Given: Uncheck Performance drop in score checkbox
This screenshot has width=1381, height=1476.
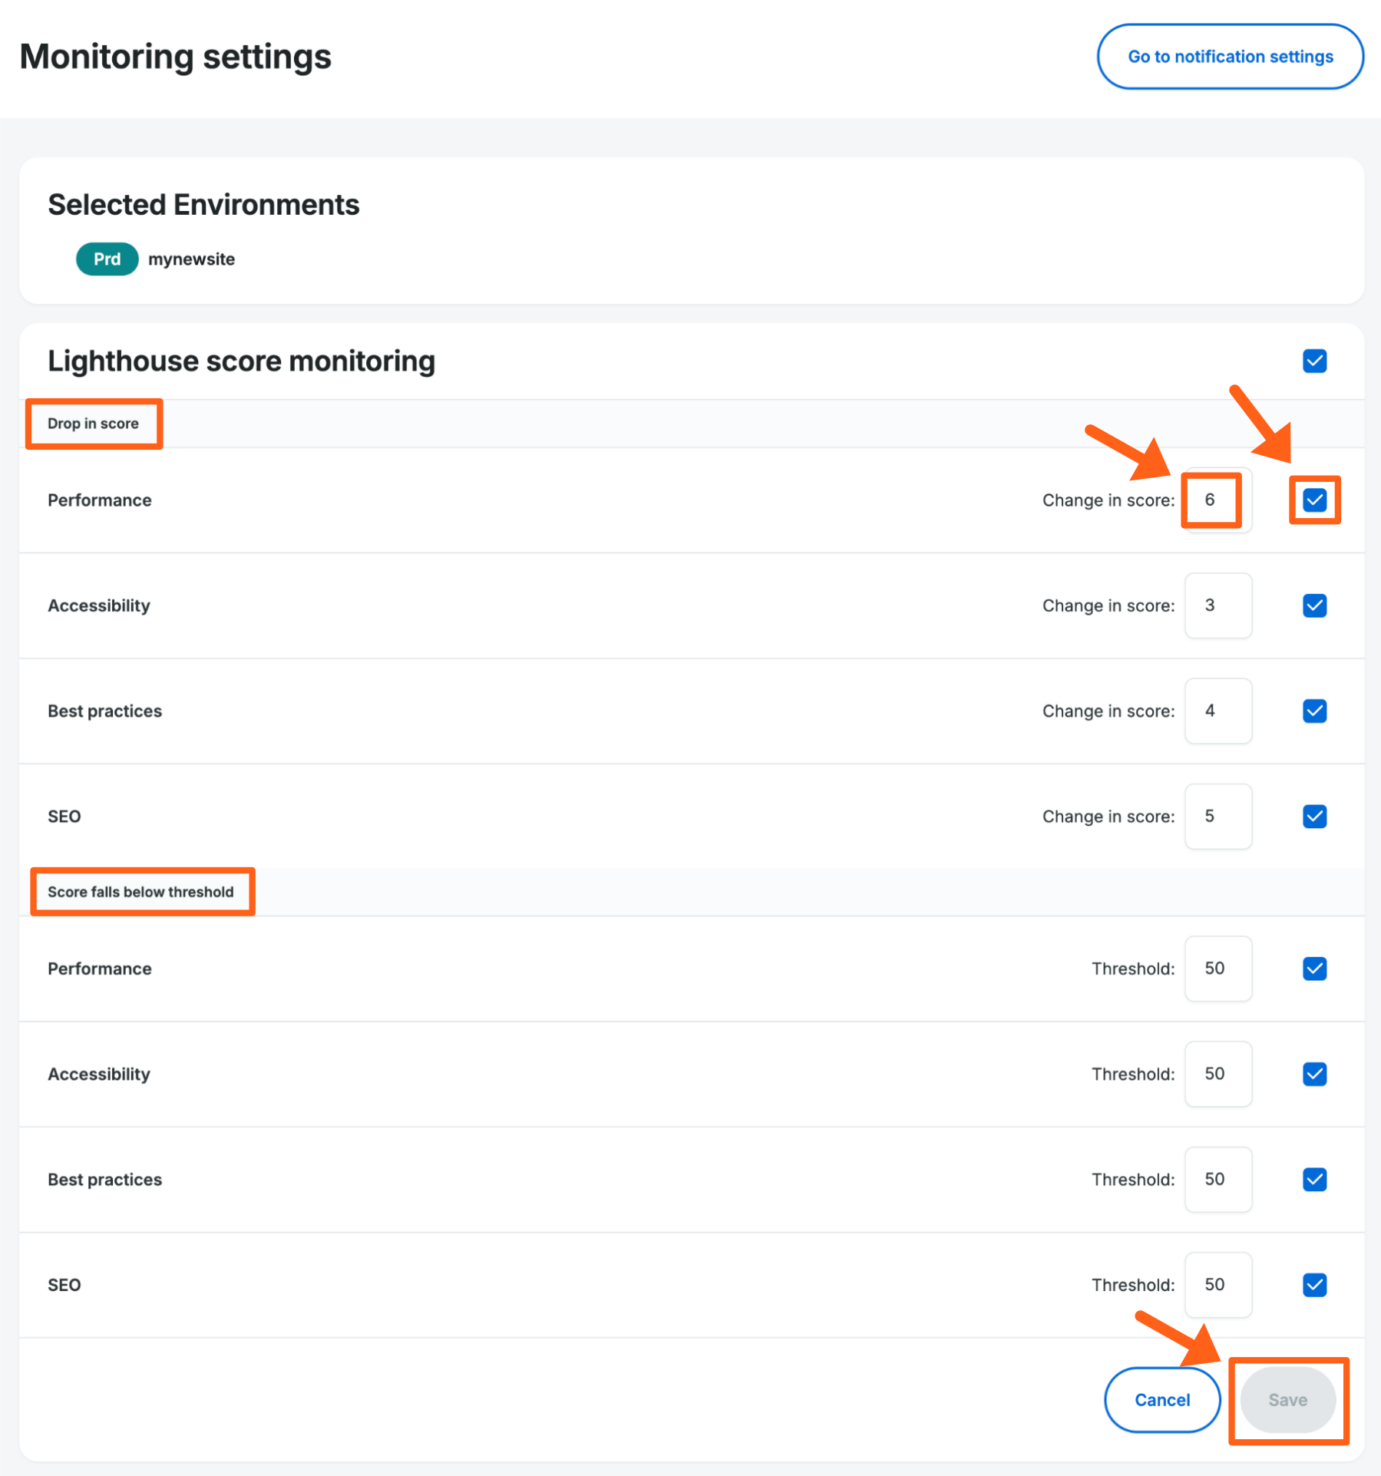Looking at the screenshot, I should [x=1314, y=500].
